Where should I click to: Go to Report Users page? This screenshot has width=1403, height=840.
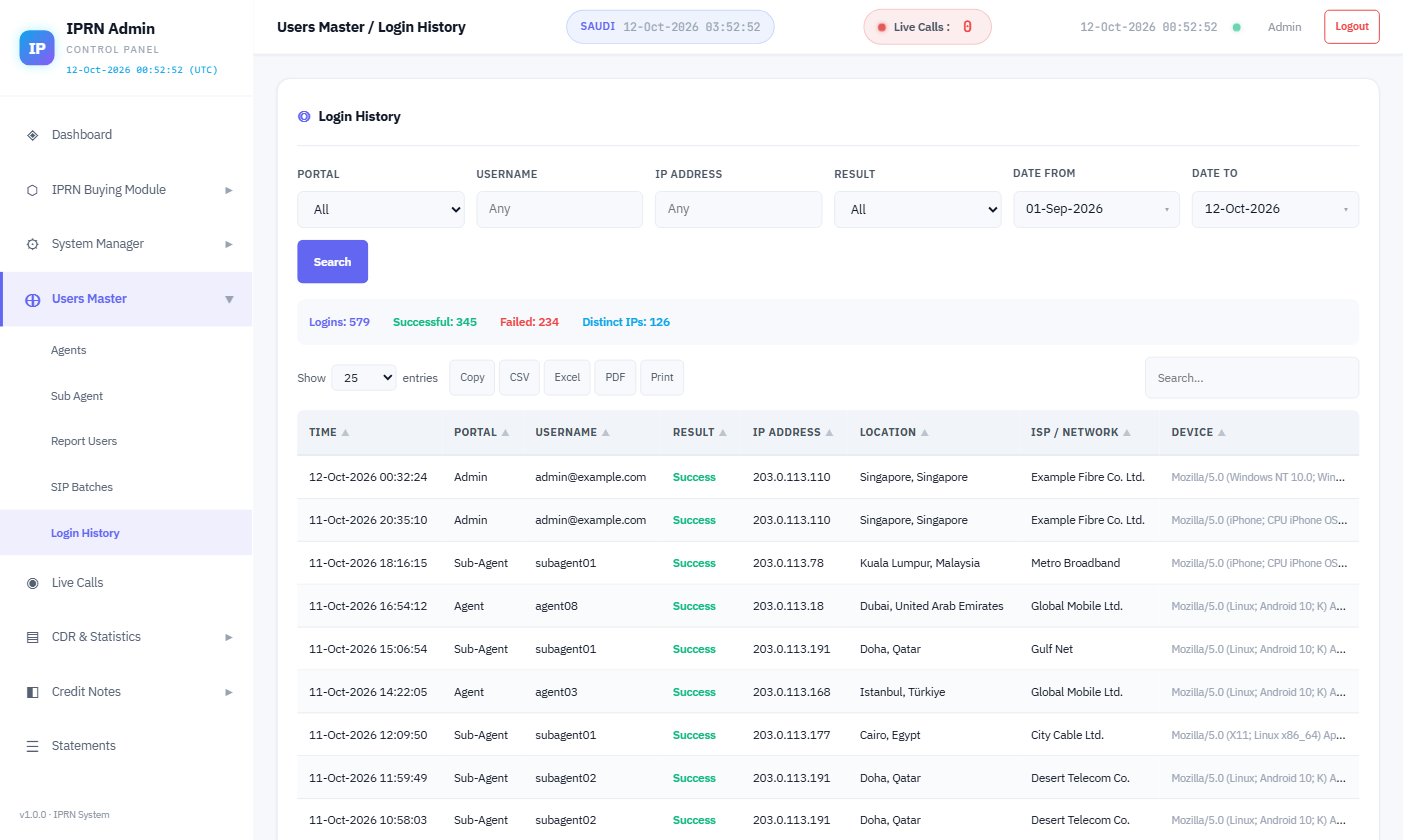point(126,441)
